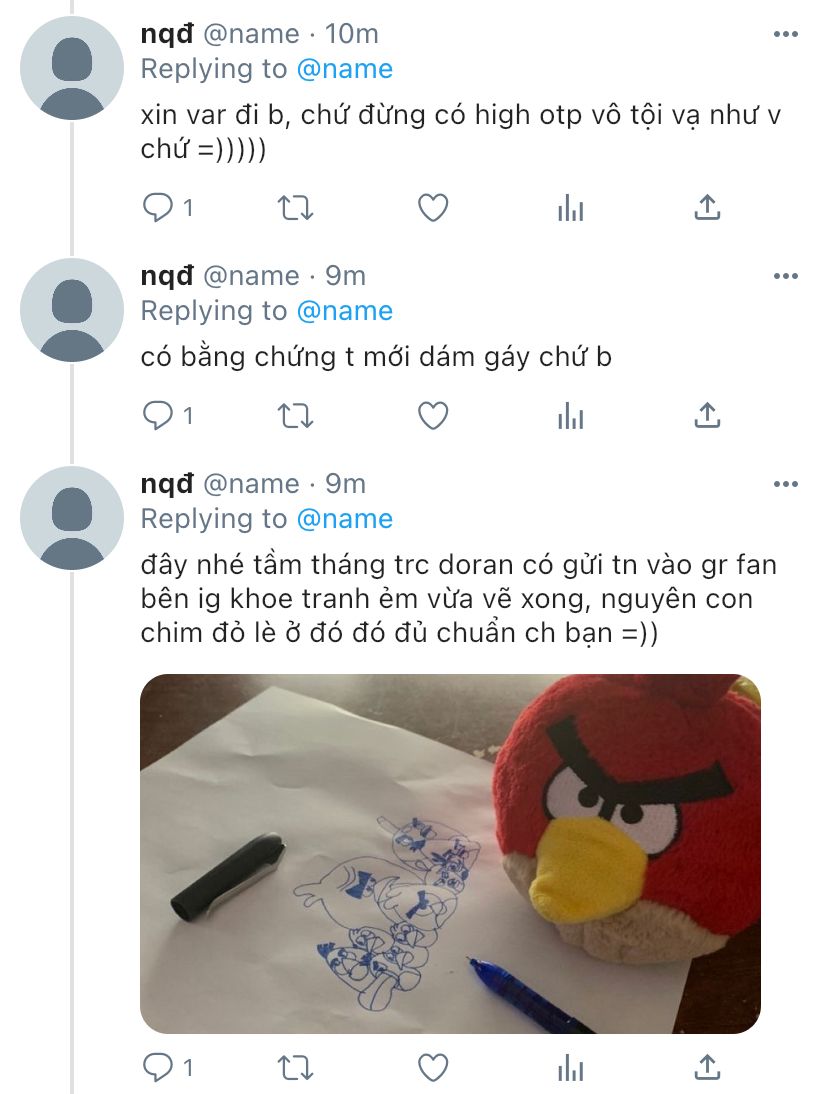Share the 'có bằng chứng' tweet
This screenshot has width=828, height=1094.
pos(707,416)
